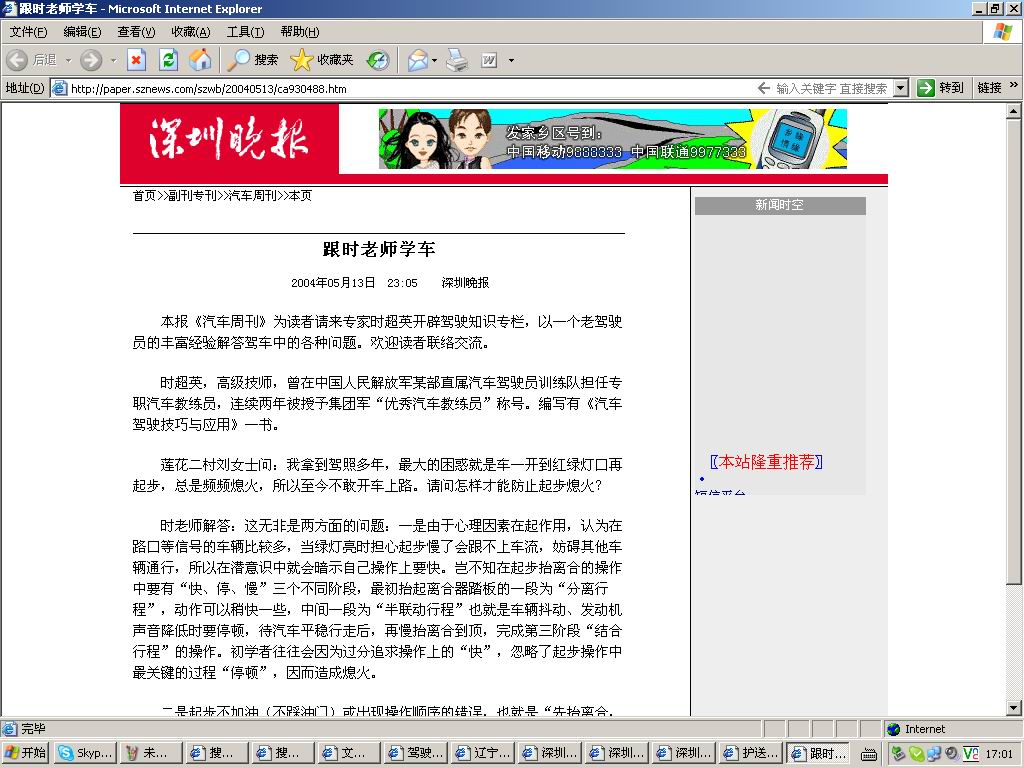1024x768 pixels.
Task: Open the 工具(T) menu
Action: pos(245,32)
